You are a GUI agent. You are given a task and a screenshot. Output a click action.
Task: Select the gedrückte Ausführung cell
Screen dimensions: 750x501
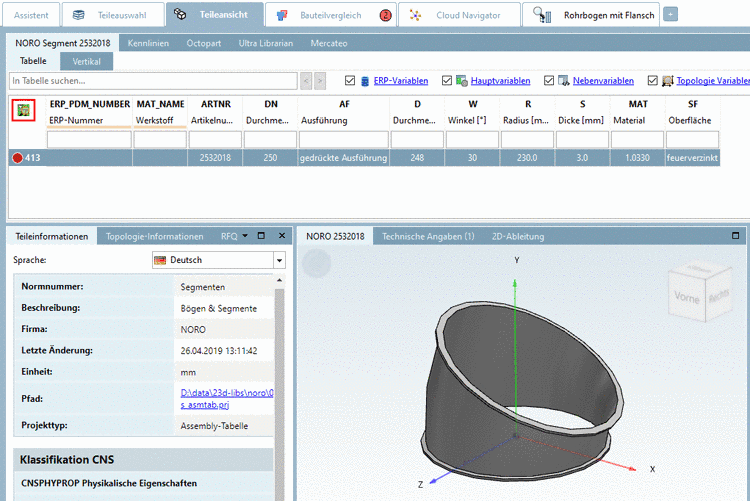pos(343,158)
